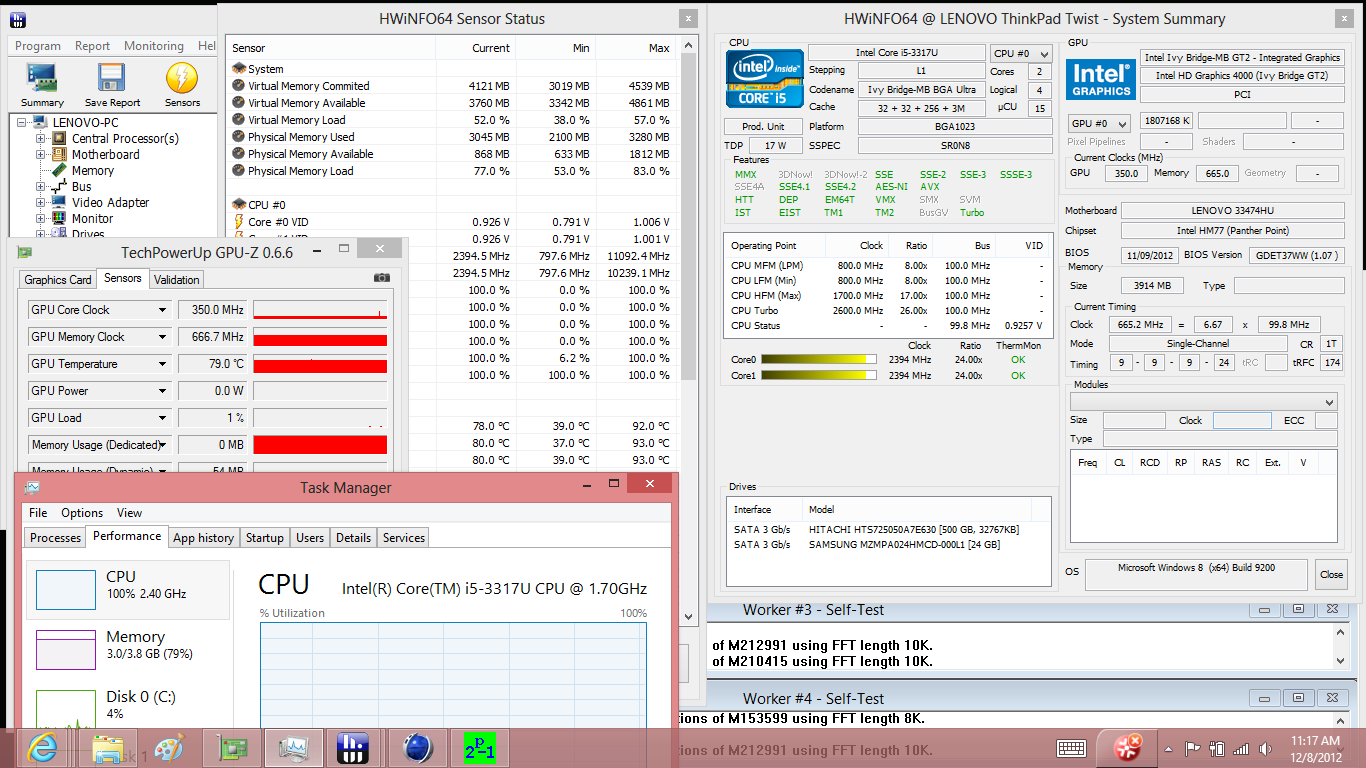1366x768 pixels.
Task: Select Memory performance tile in Task Manager
Action: (x=127, y=649)
